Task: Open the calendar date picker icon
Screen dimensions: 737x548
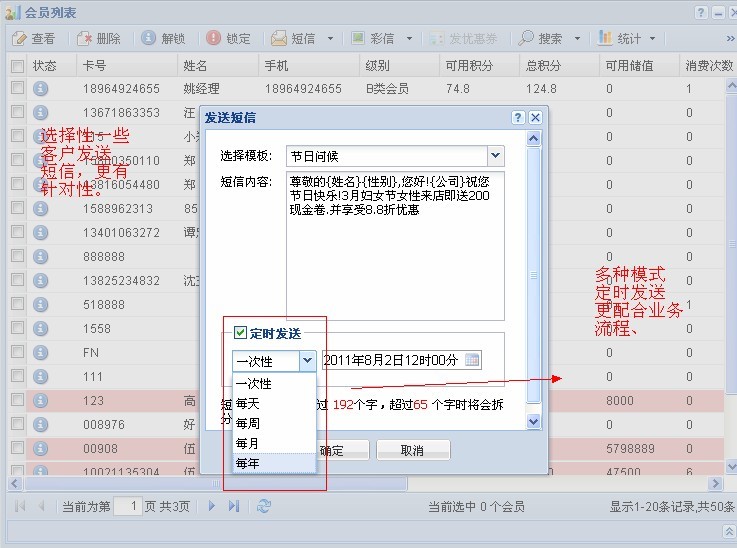Action: pos(472,360)
